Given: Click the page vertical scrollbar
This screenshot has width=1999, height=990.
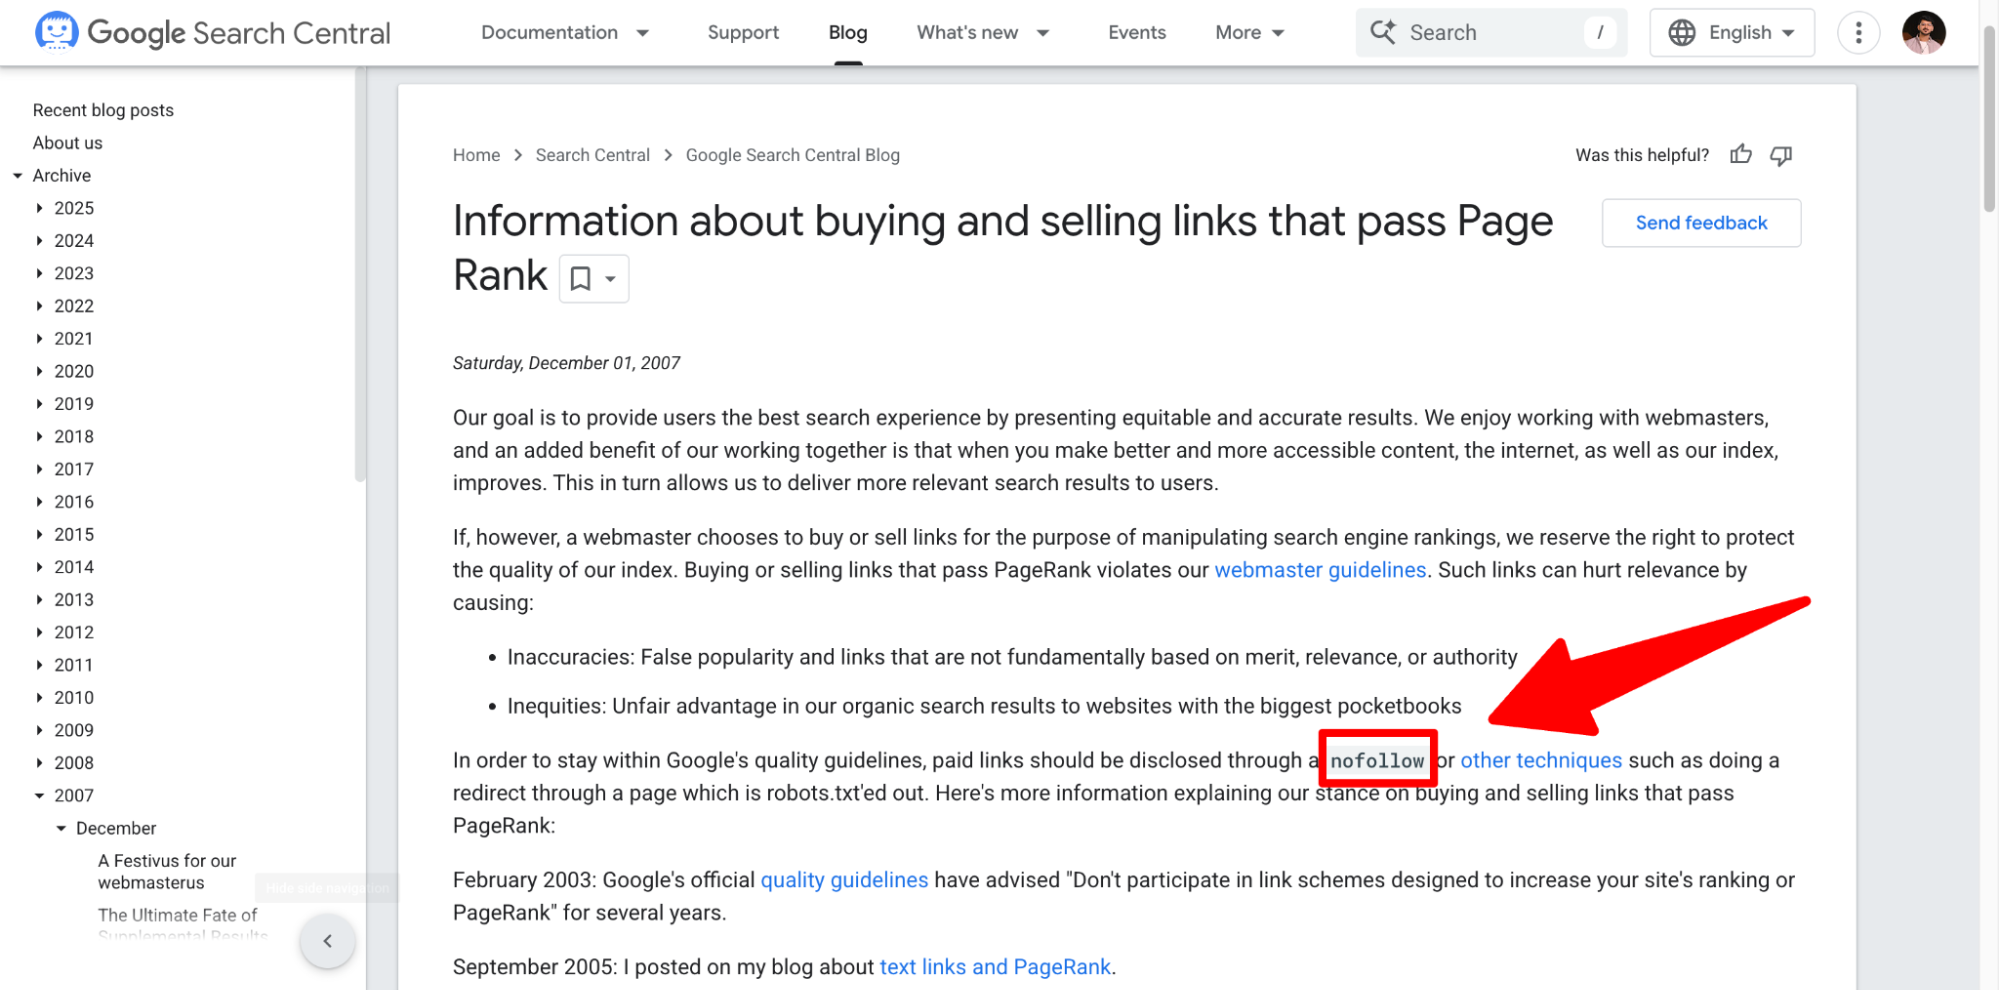Looking at the screenshot, I should [1988, 118].
